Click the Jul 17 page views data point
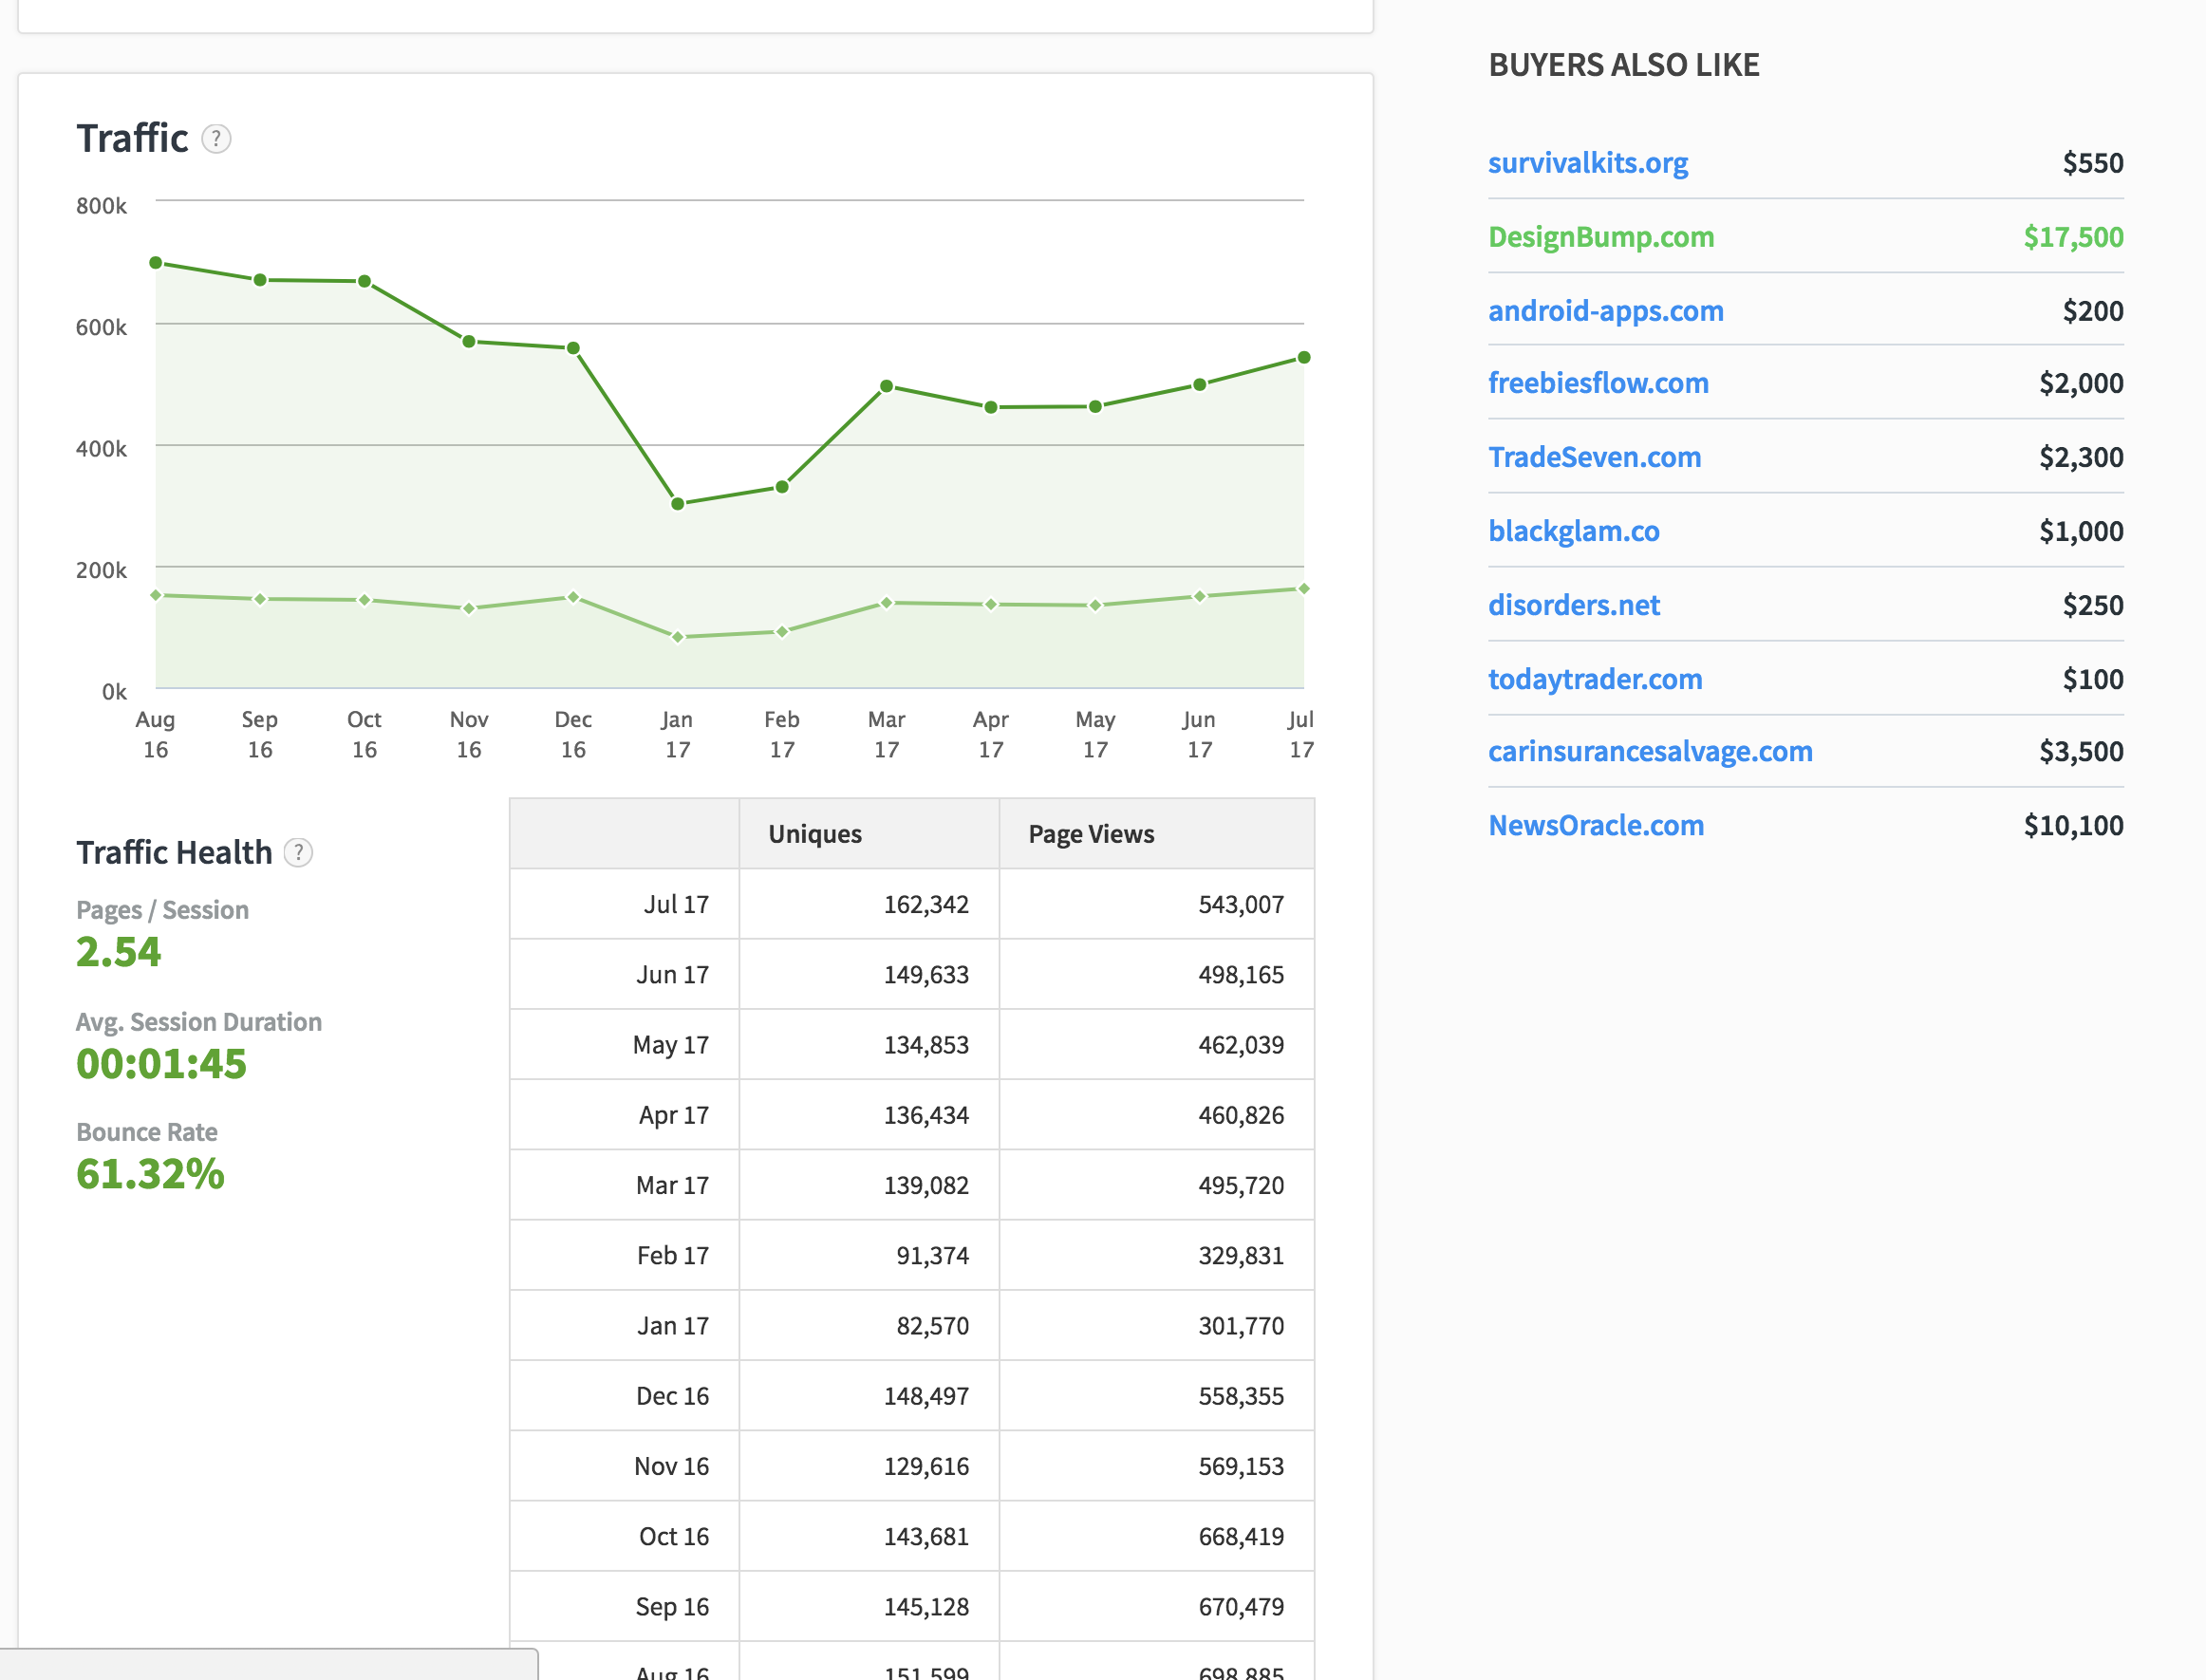The width and height of the screenshot is (2206, 1680). [1303, 358]
